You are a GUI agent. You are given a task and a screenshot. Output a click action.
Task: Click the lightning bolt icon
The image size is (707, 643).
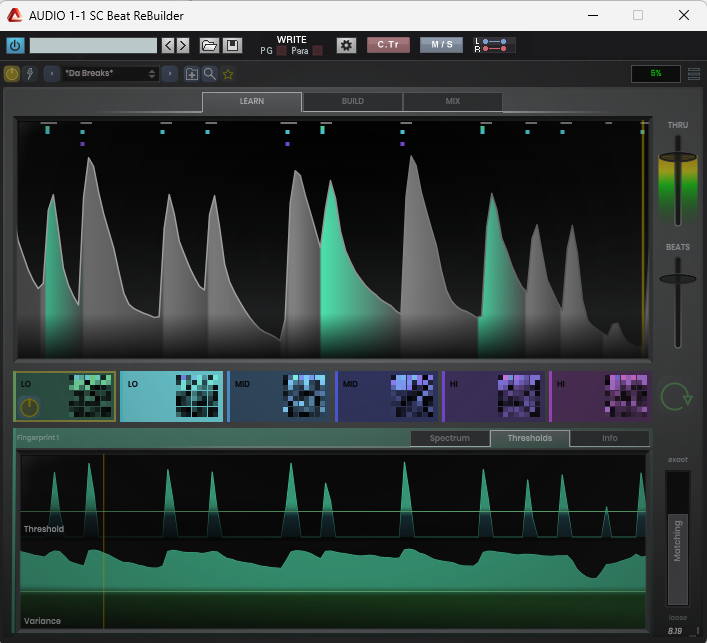(x=30, y=73)
